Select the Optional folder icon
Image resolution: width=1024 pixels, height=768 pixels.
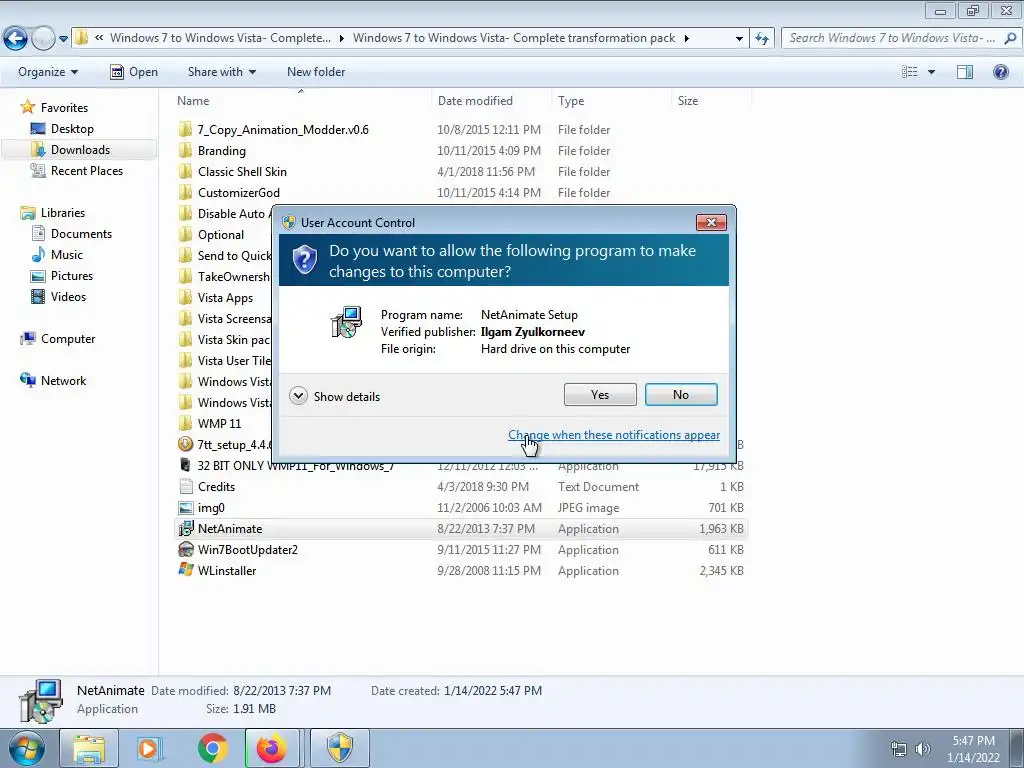[x=185, y=234]
